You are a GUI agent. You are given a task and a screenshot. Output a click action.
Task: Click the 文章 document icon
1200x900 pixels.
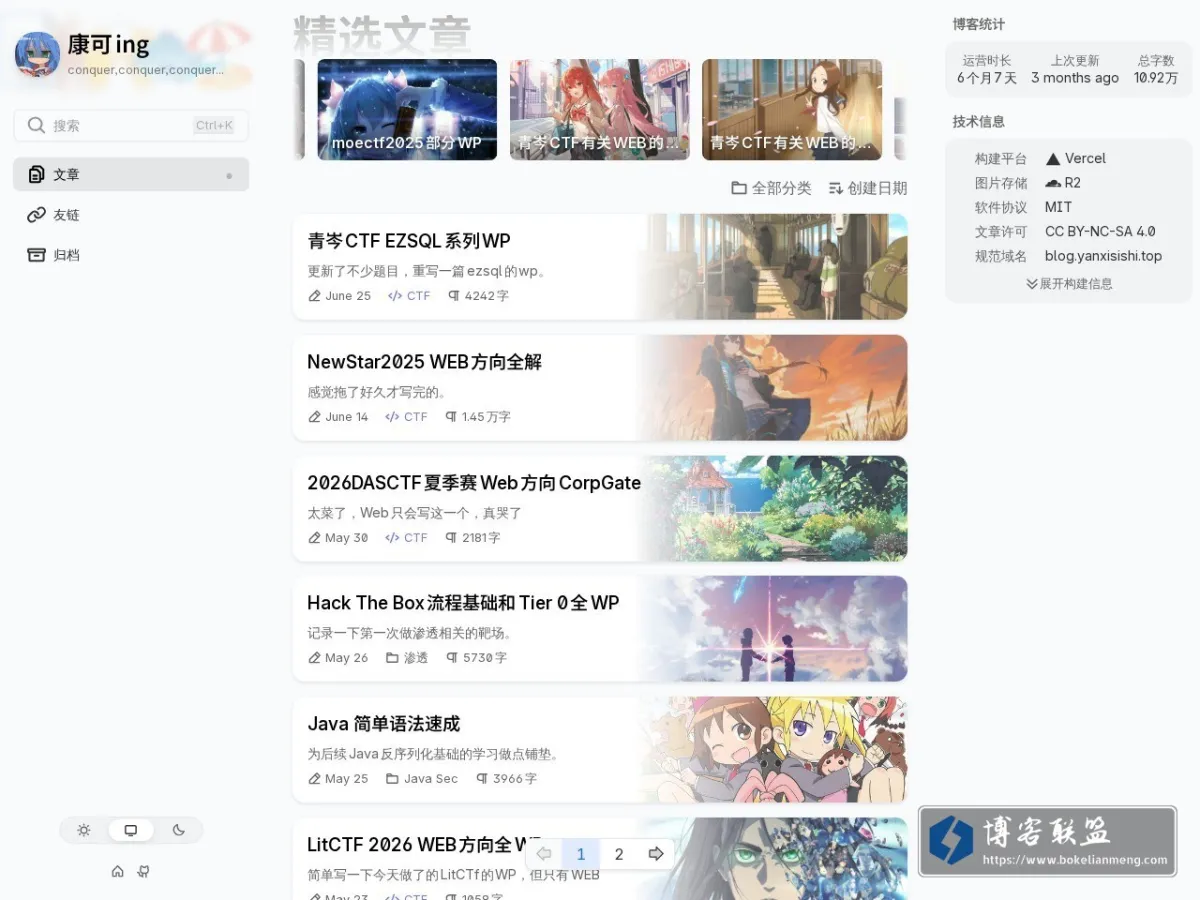pos(37,174)
